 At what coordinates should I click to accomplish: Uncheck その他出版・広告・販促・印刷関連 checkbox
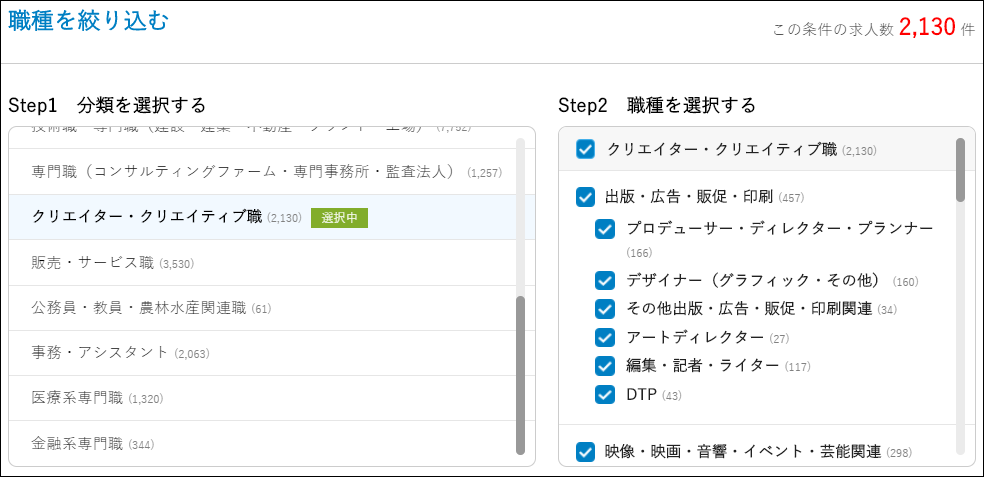[x=605, y=308]
